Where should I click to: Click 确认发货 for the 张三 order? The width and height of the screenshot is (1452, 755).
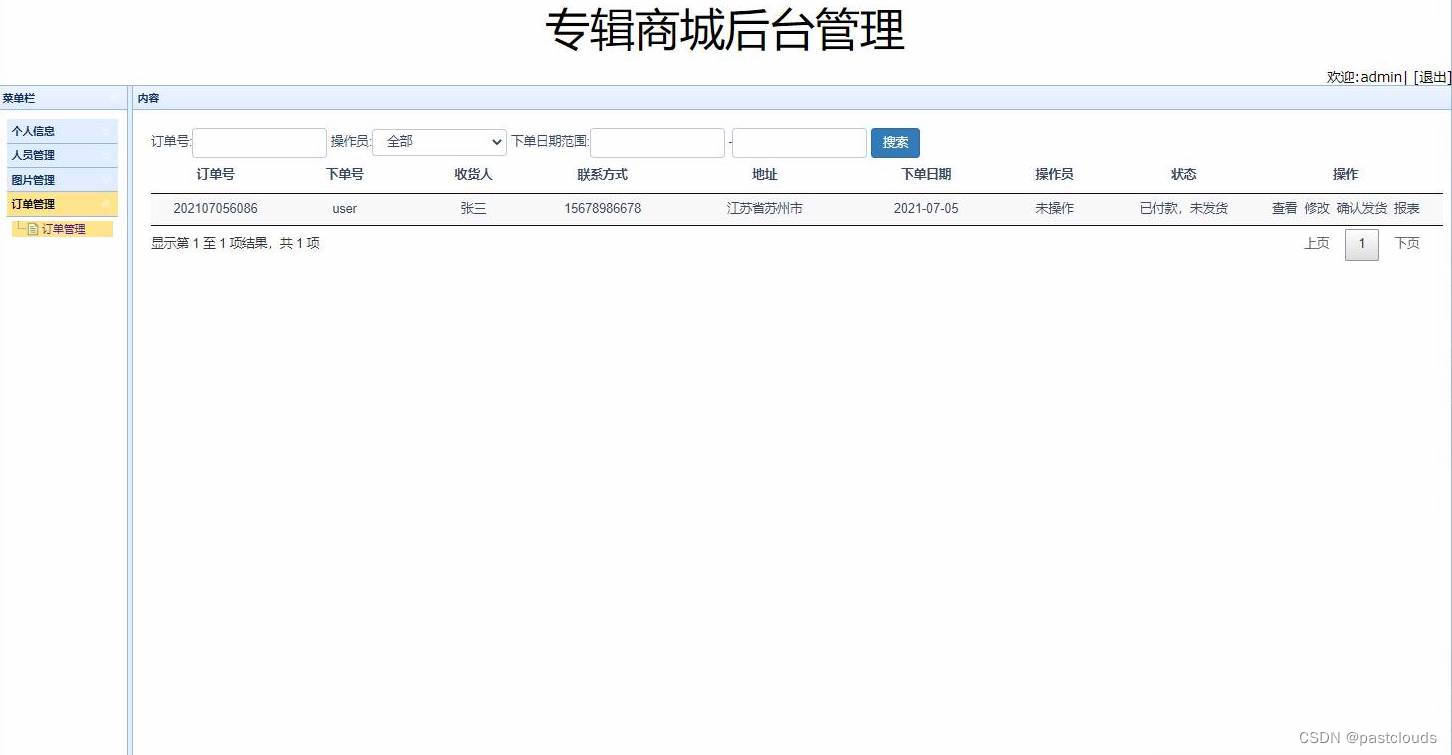coord(1362,209)
